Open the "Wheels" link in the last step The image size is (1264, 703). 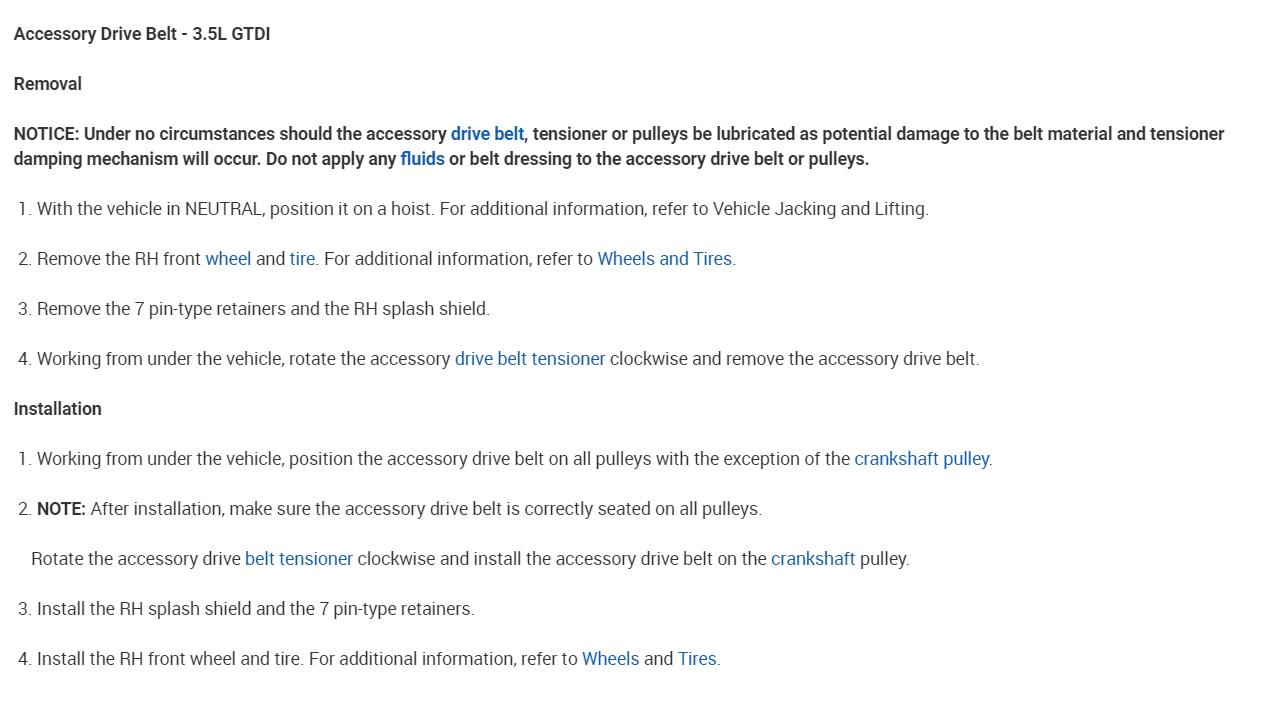click(610, 659)
